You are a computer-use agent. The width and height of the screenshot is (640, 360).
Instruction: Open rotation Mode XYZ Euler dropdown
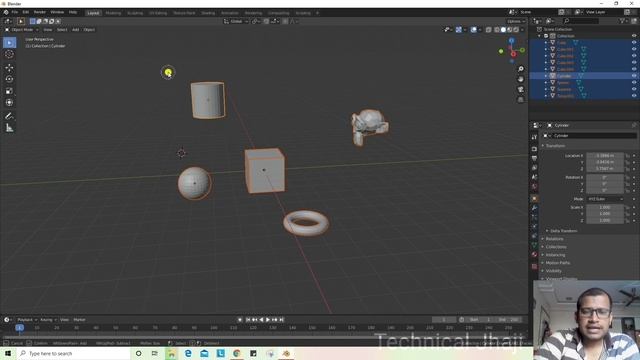[x=605, y=199]
